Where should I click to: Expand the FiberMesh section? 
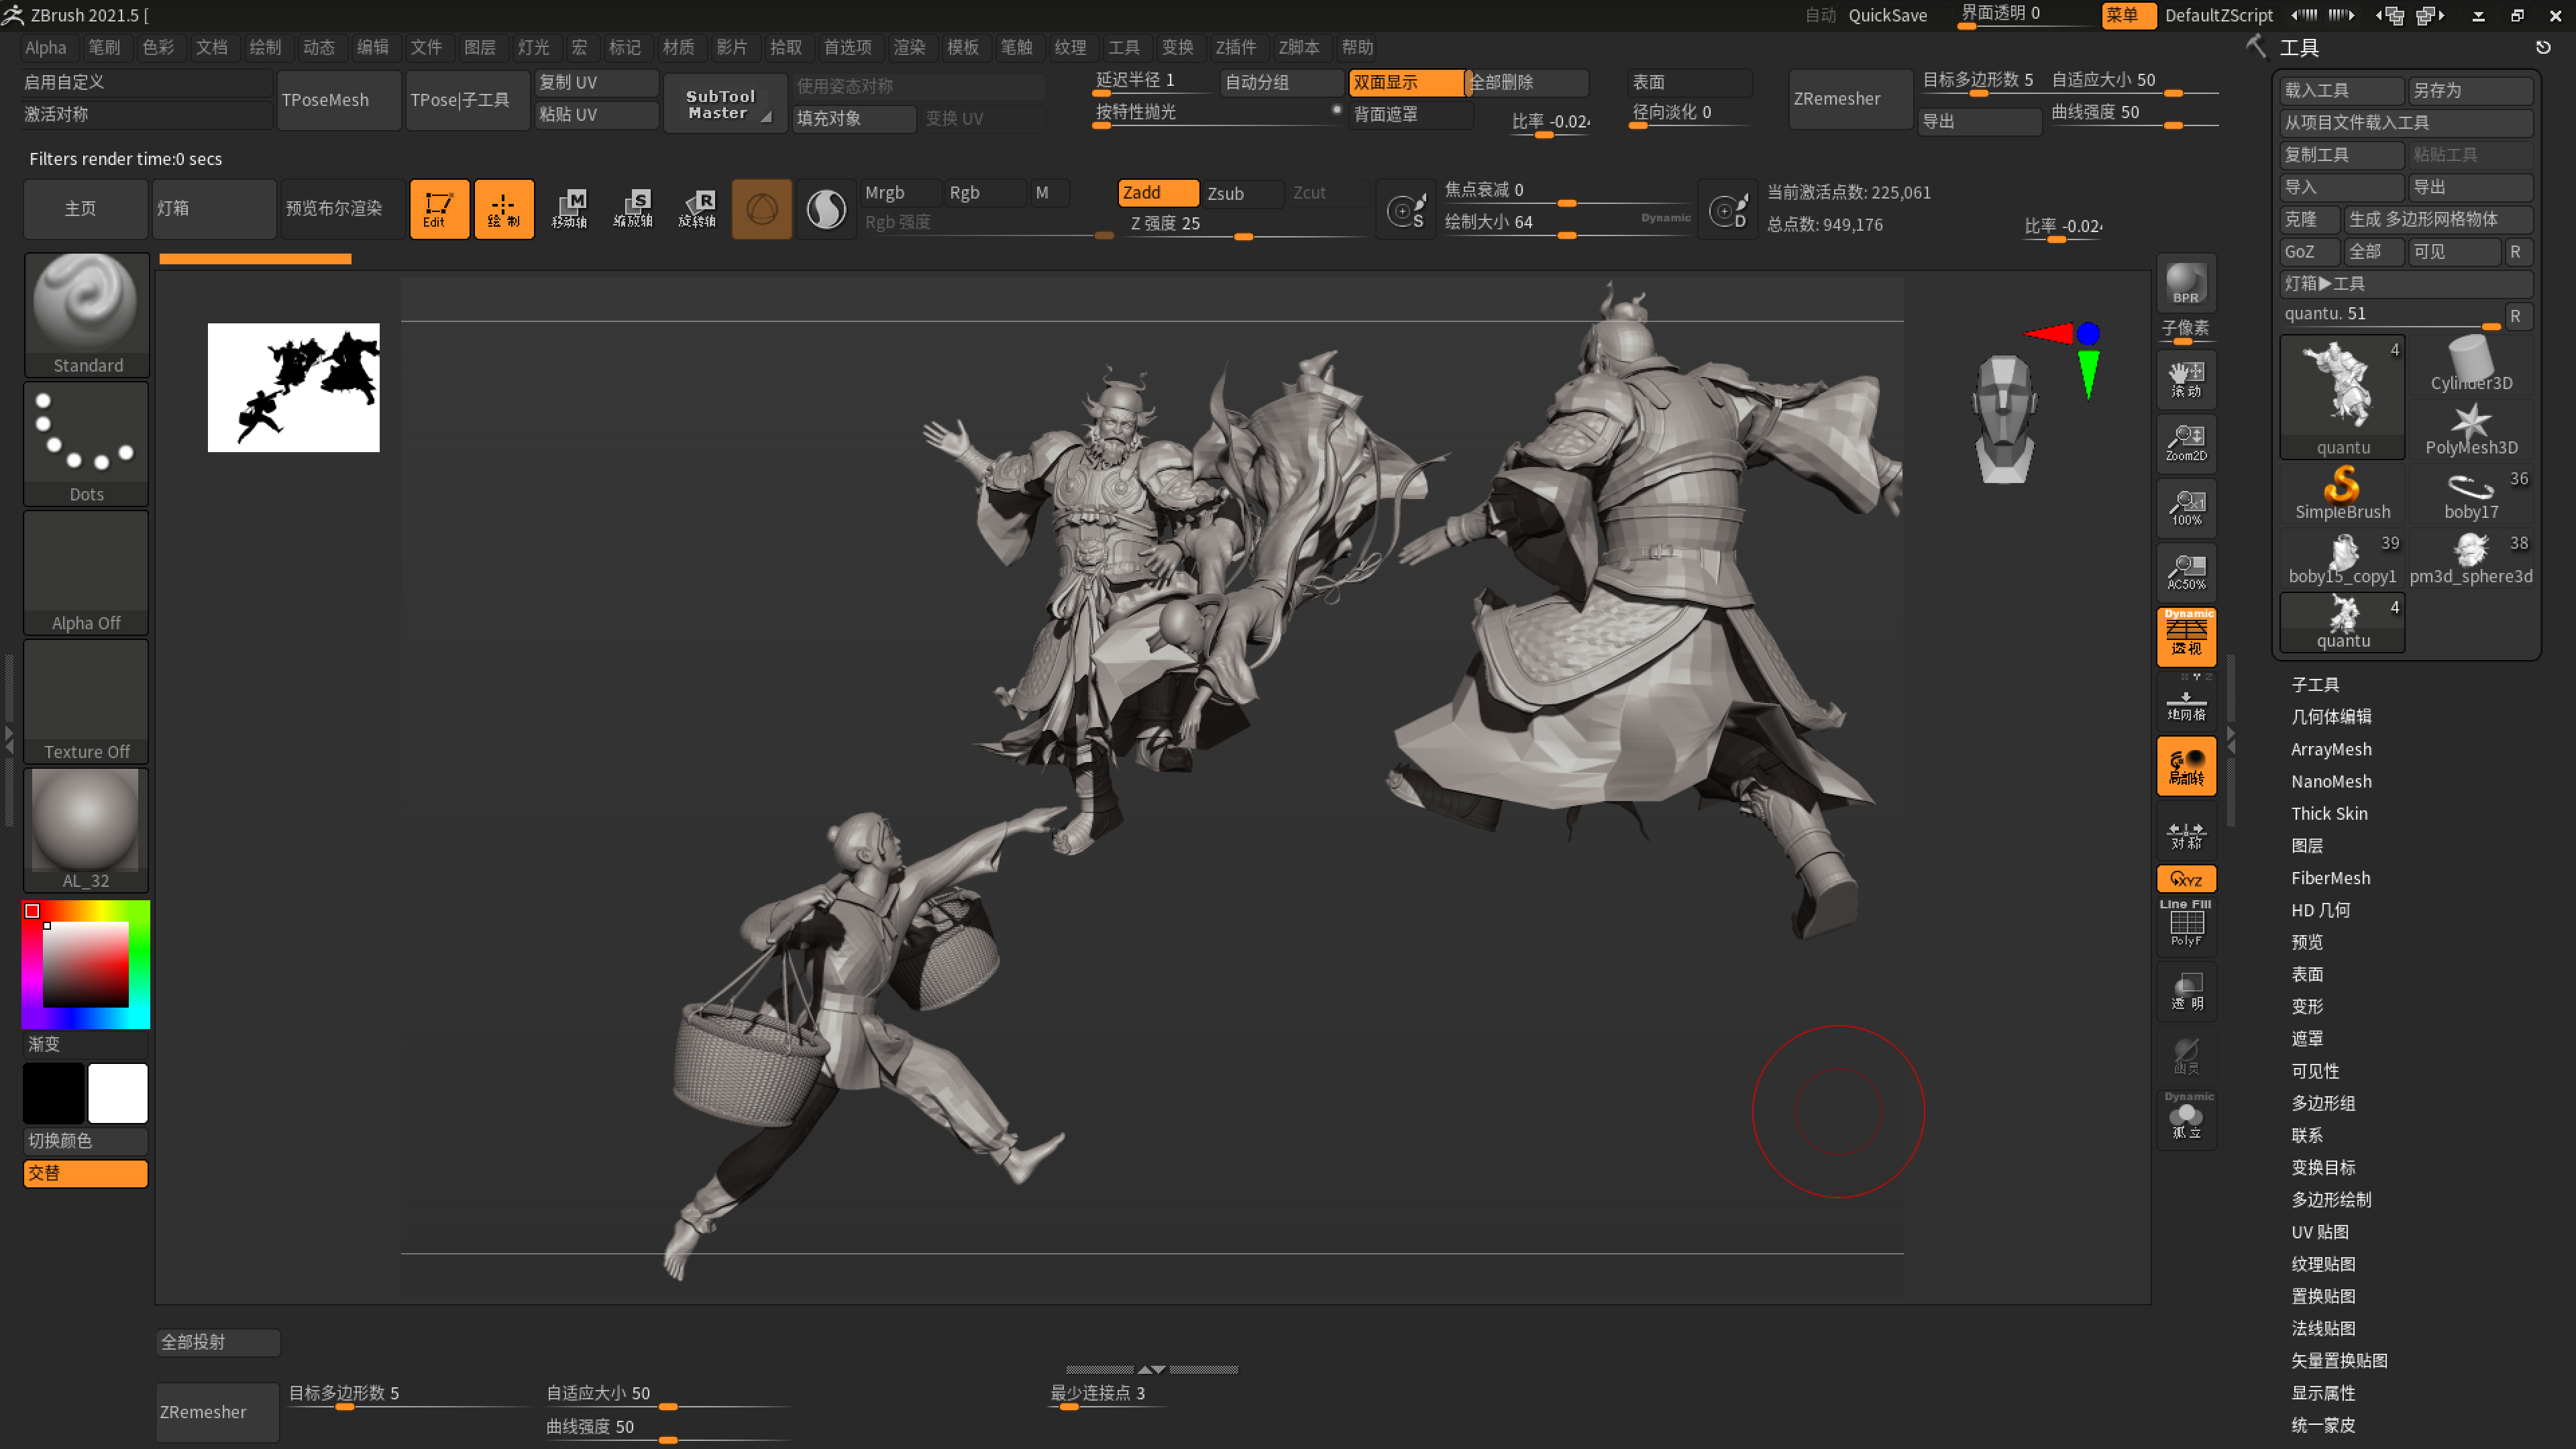click(x=2330, y=878)
